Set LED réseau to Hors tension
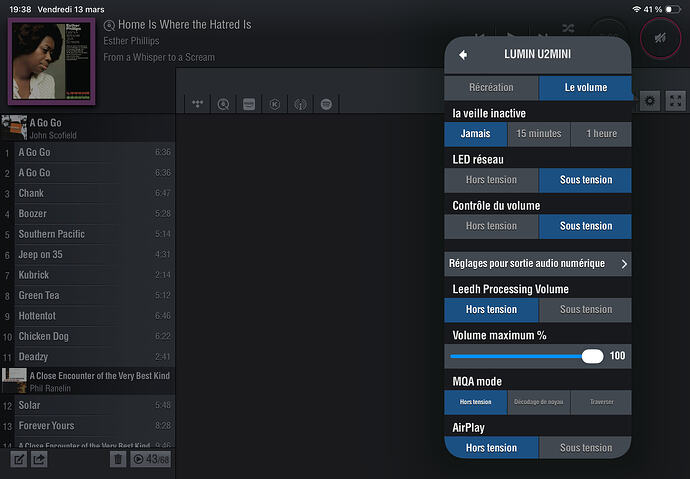The height and width of the screenshot is (479, 690). coord(491,180)
